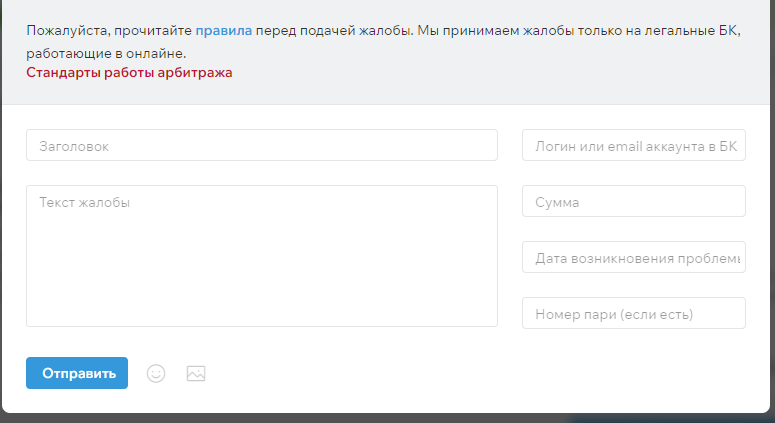This screenshot has width=775, height=423.
Task: Click the Сумма input field
Action: pos(634,202)
